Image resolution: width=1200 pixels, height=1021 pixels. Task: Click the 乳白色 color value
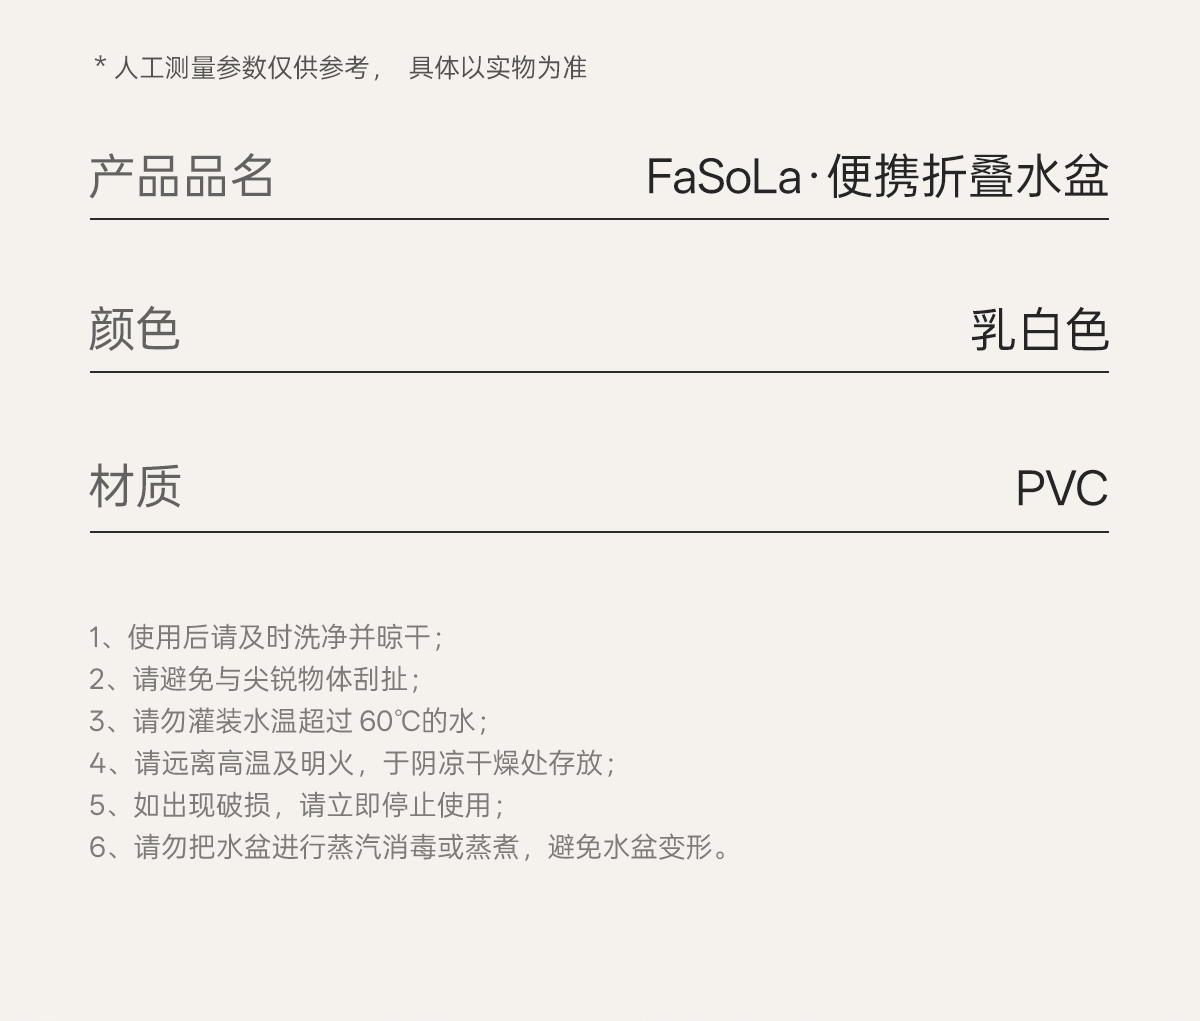click(1039, 329)
